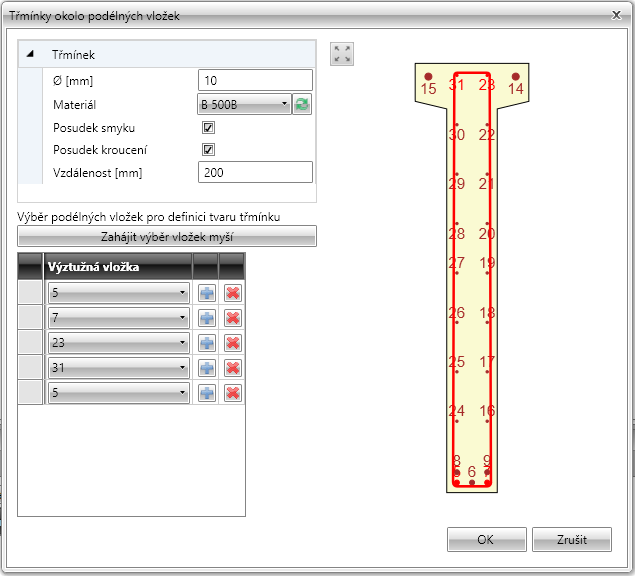Screen dimensions: 635x576
Task: Delete the last bar 5 row
Action: (233, 393)
